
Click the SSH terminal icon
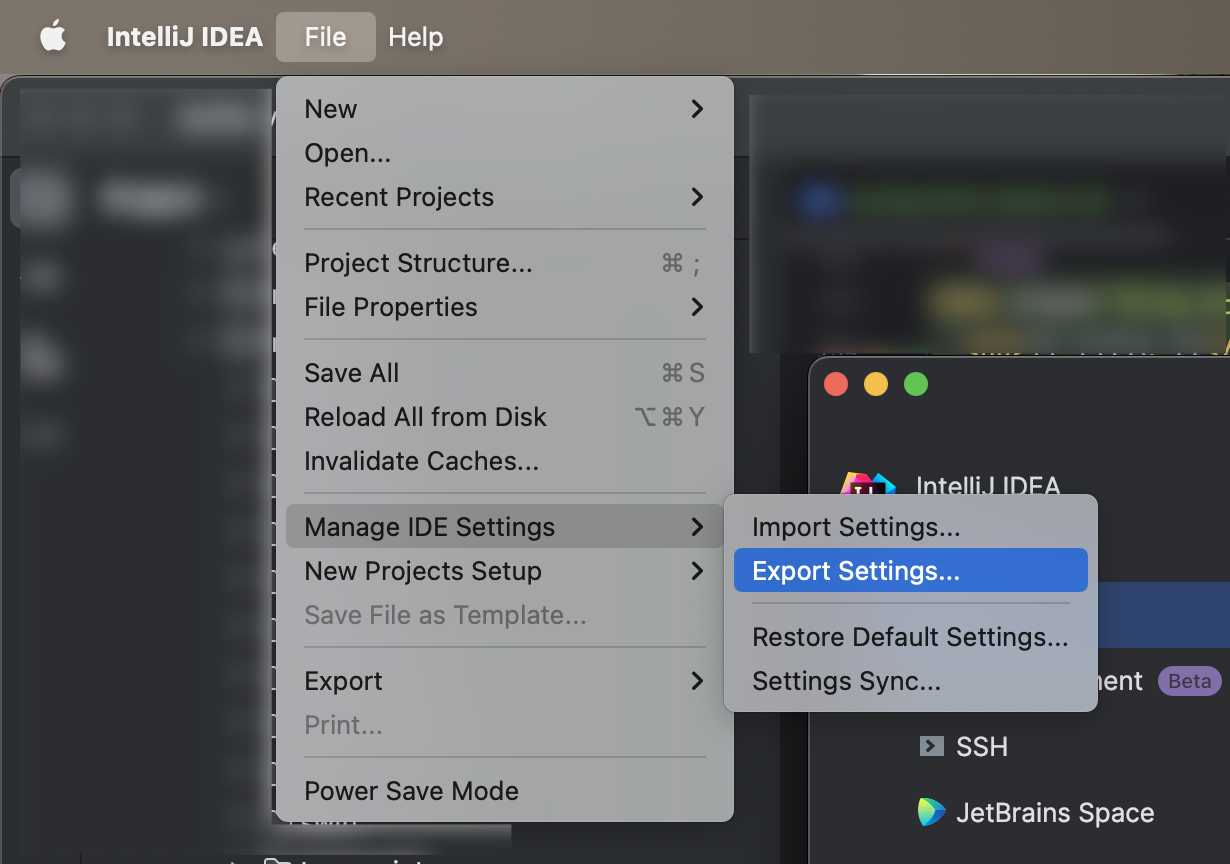931,746
